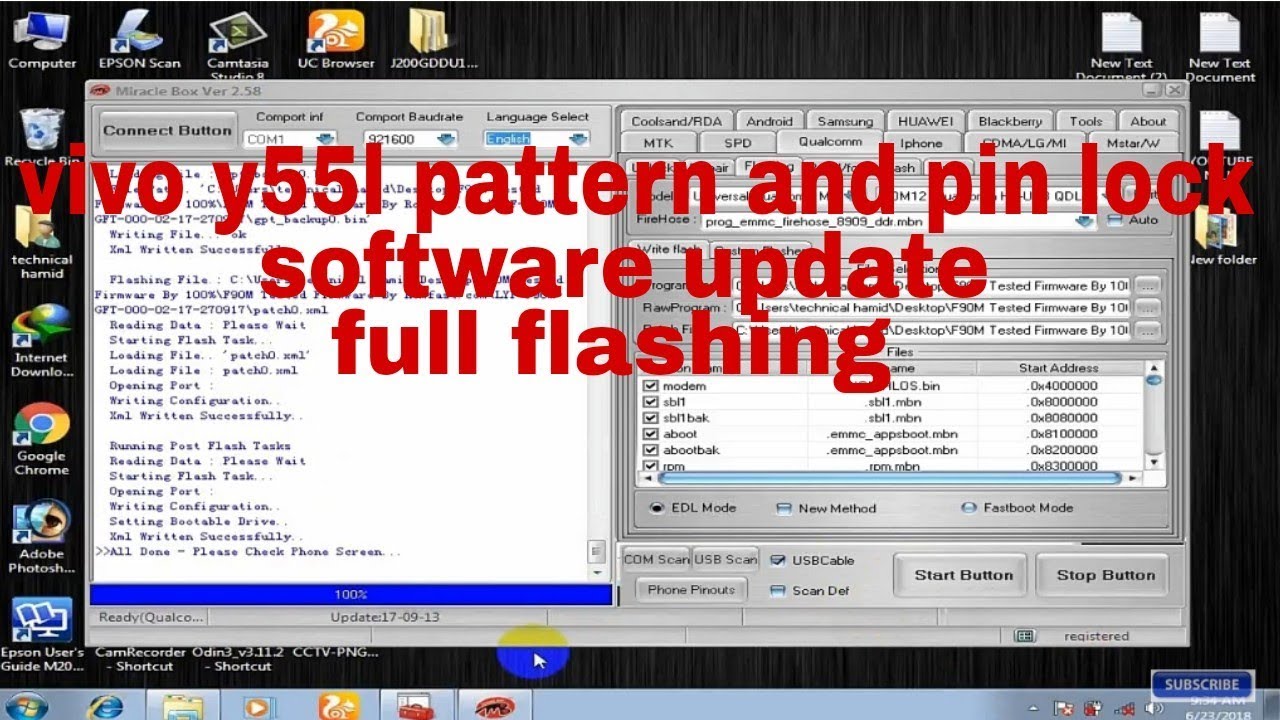The height and width of the screenshot is (720, 1280).
Task: Switch to the Coolsand/RDA tab
Action: [x=677, y=121]
